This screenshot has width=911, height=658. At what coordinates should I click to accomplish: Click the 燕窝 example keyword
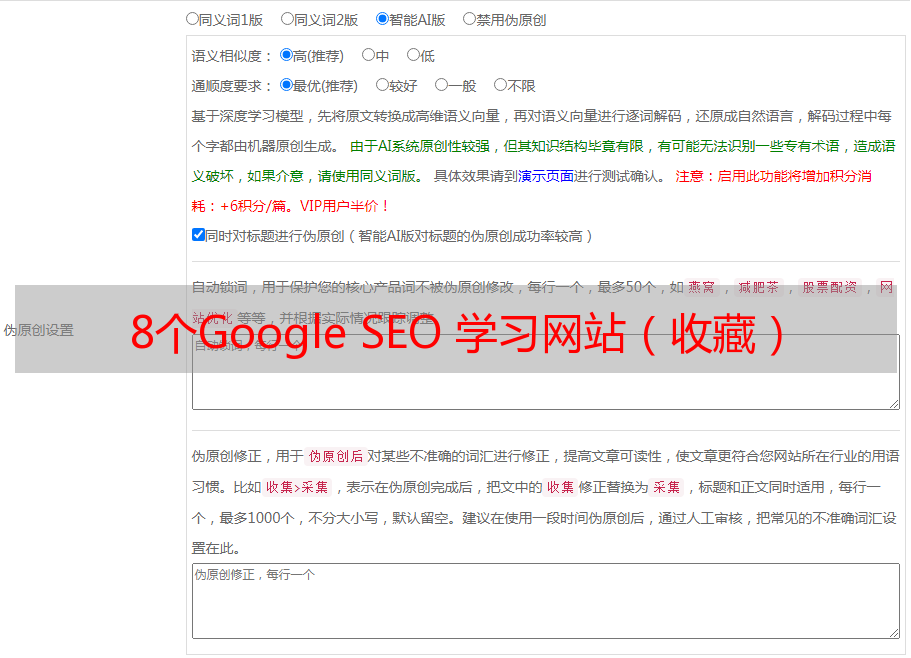click(x=701, y=287)
